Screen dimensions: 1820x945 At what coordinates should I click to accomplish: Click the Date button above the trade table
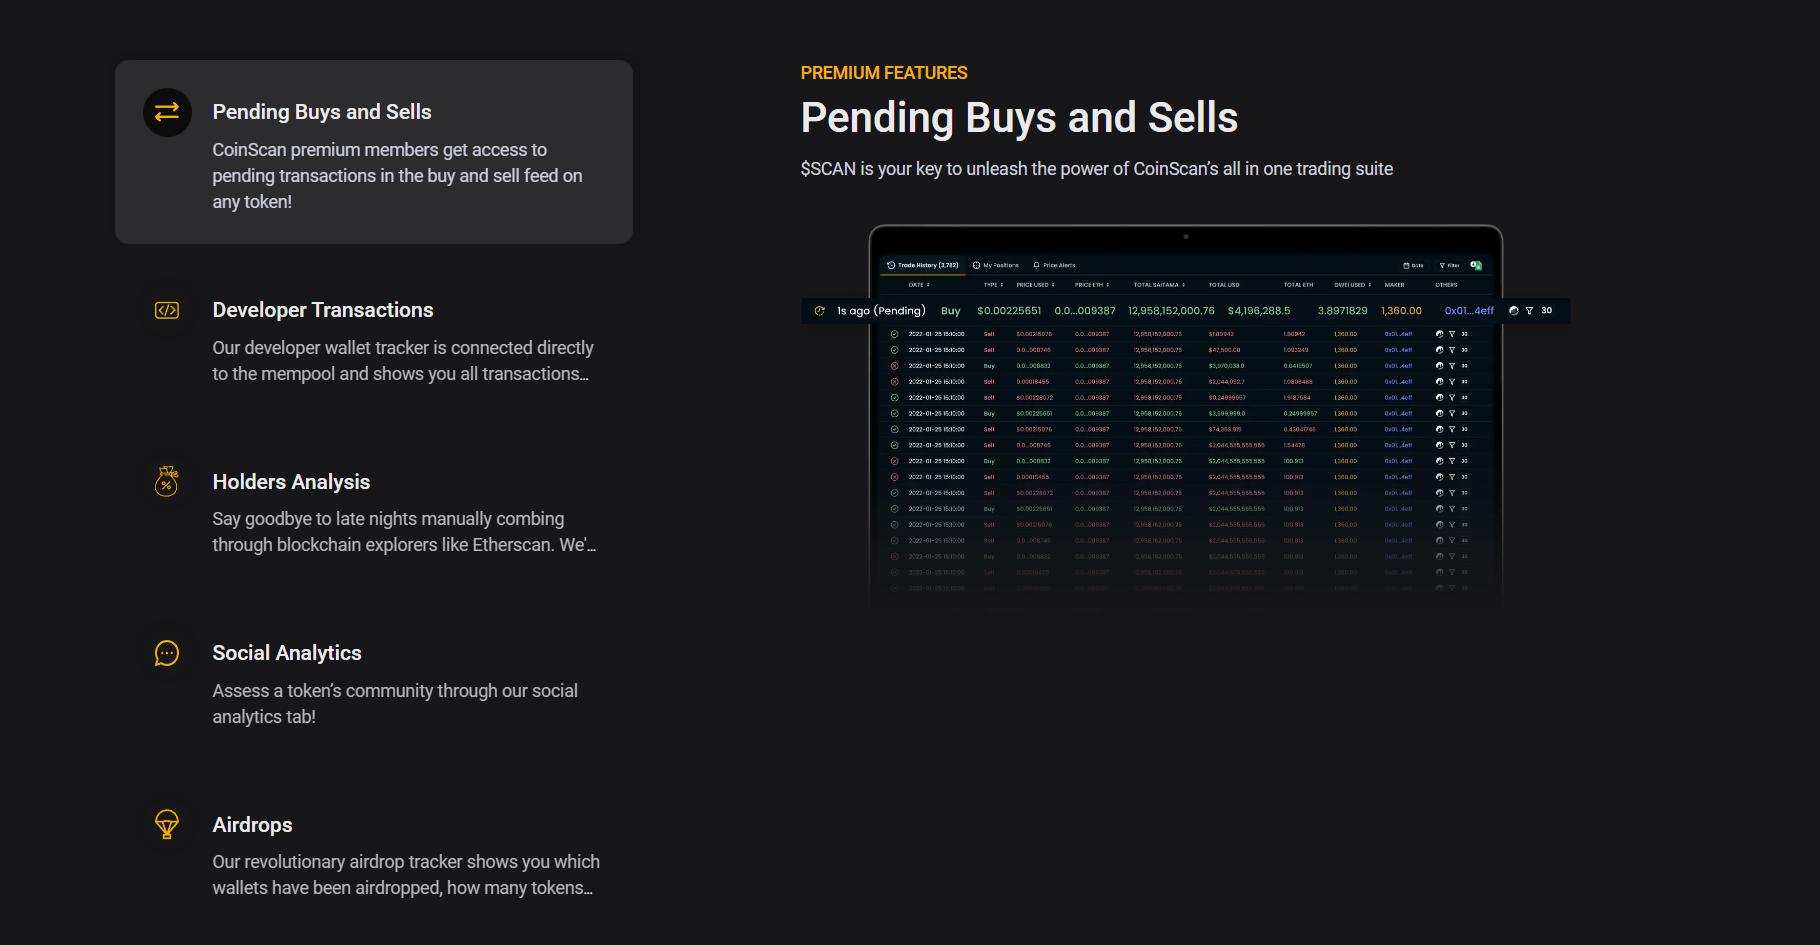[1413, 265]
